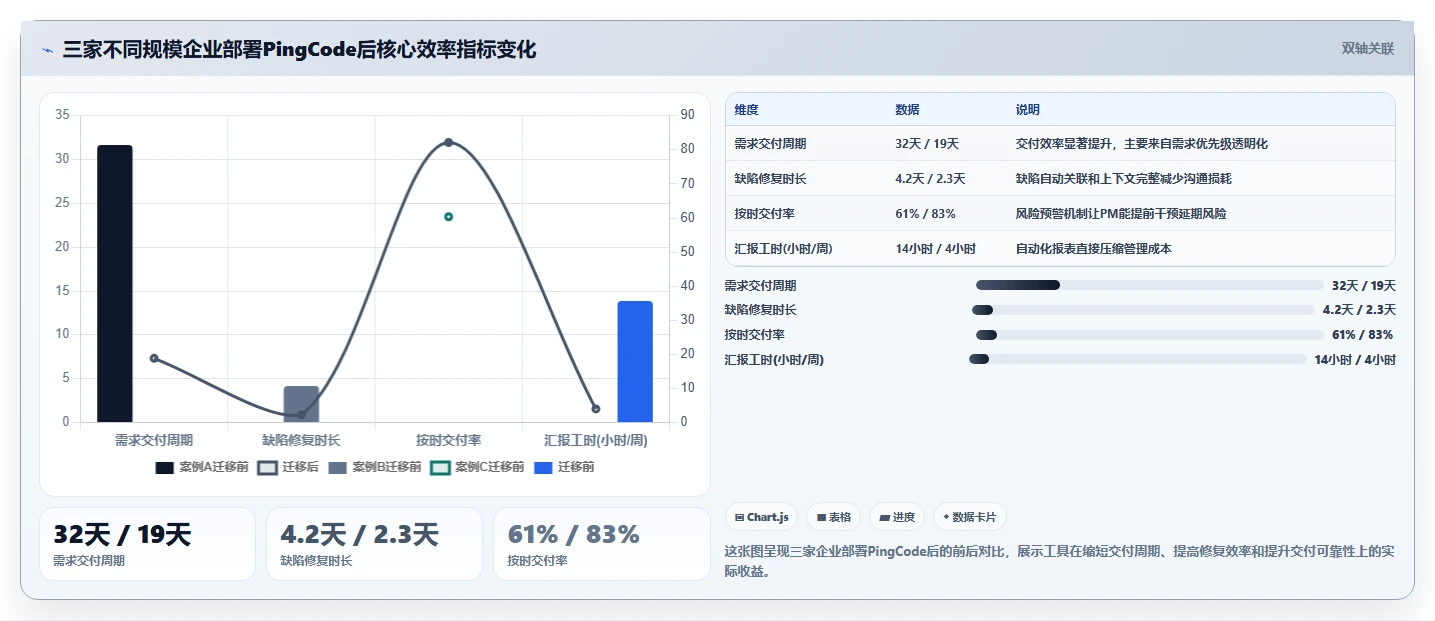The height and width of the screenshot is (621, 1435).
Task: Click the summary paragraph starting 这张图呈现三家企业
Action: pos(1059,561)
